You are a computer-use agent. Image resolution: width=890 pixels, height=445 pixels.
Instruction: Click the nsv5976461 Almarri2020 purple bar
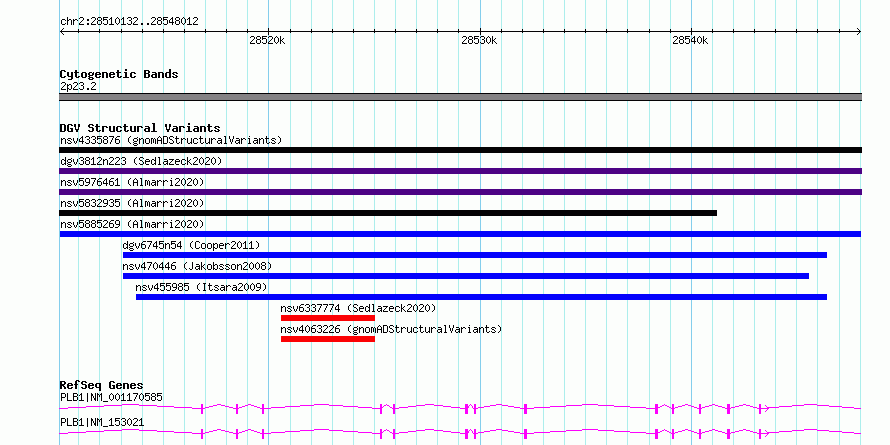point(460,192)
